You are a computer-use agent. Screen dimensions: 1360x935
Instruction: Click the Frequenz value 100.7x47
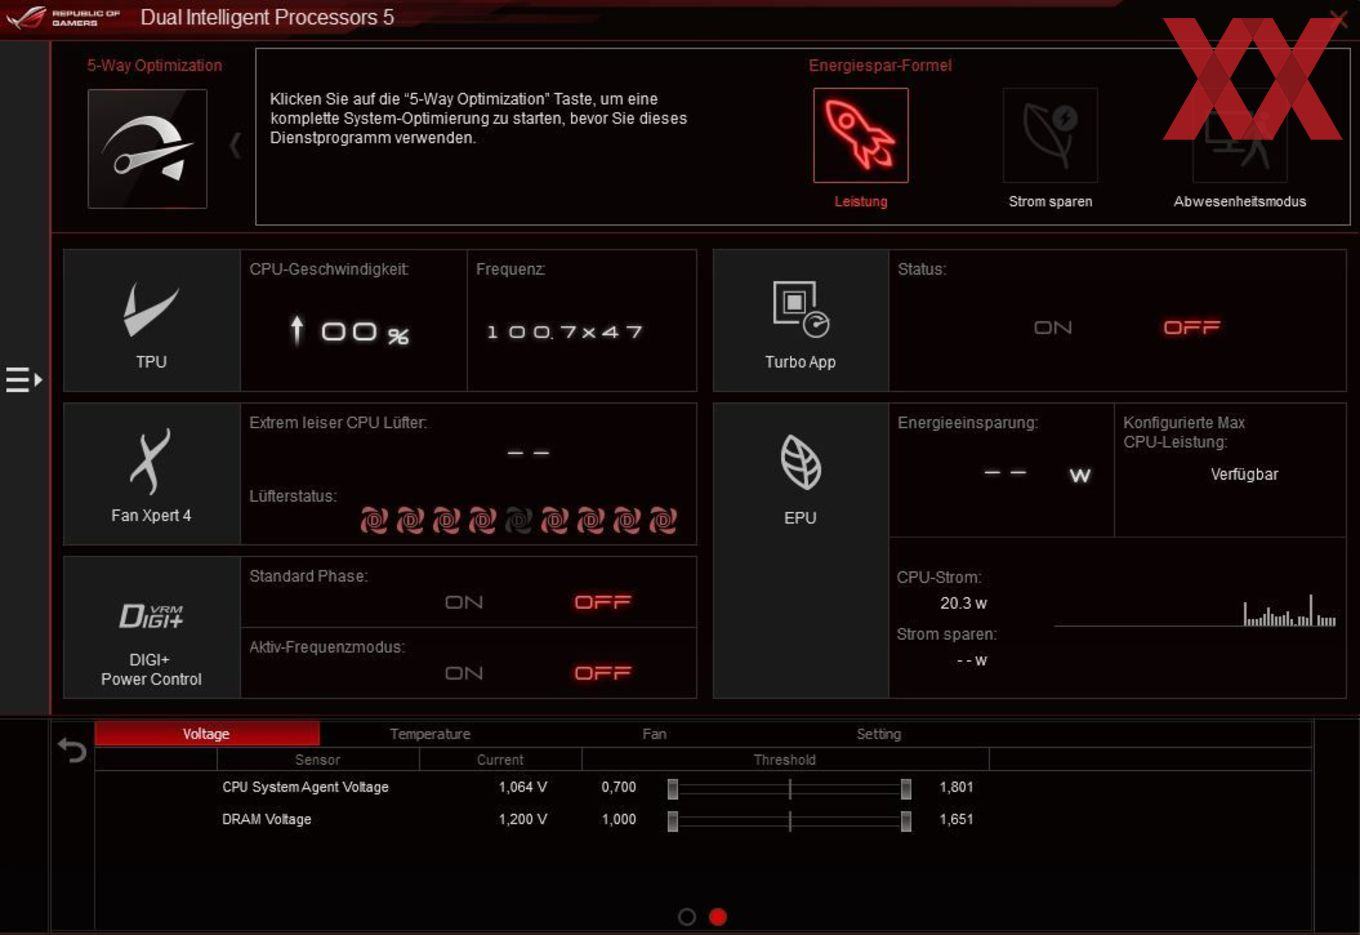564,332
